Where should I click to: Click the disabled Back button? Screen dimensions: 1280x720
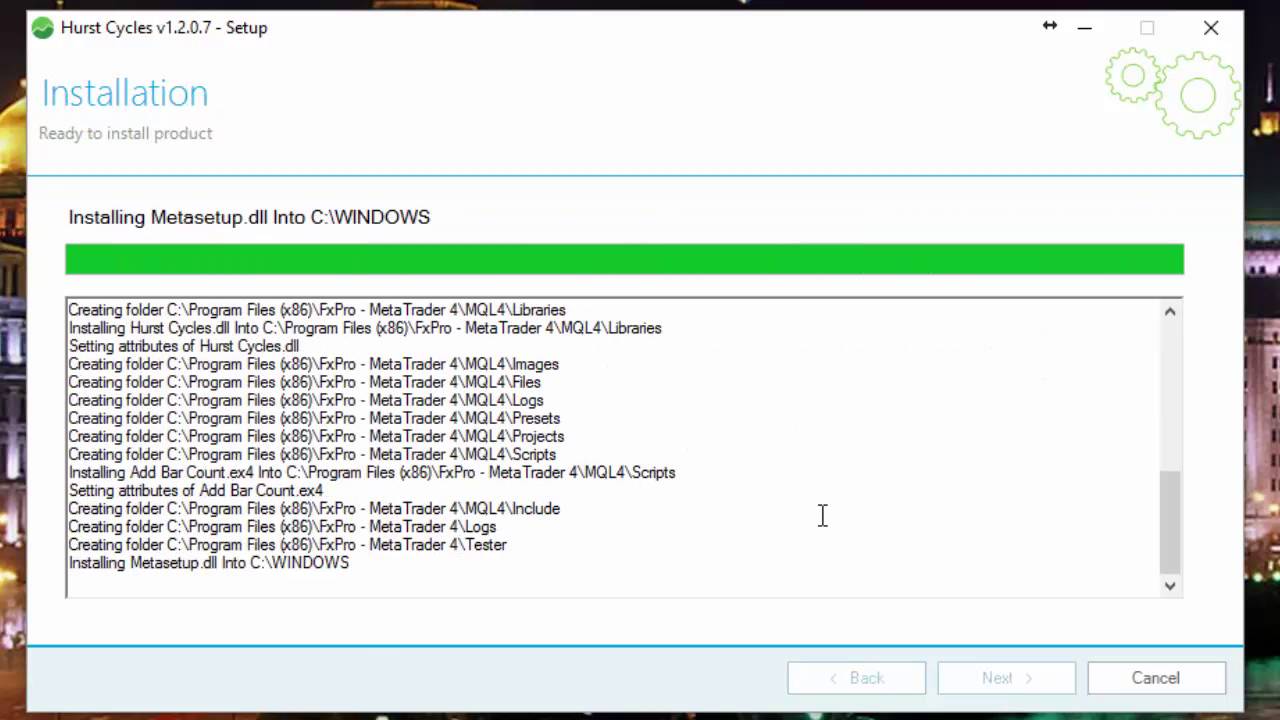point(856,678)
